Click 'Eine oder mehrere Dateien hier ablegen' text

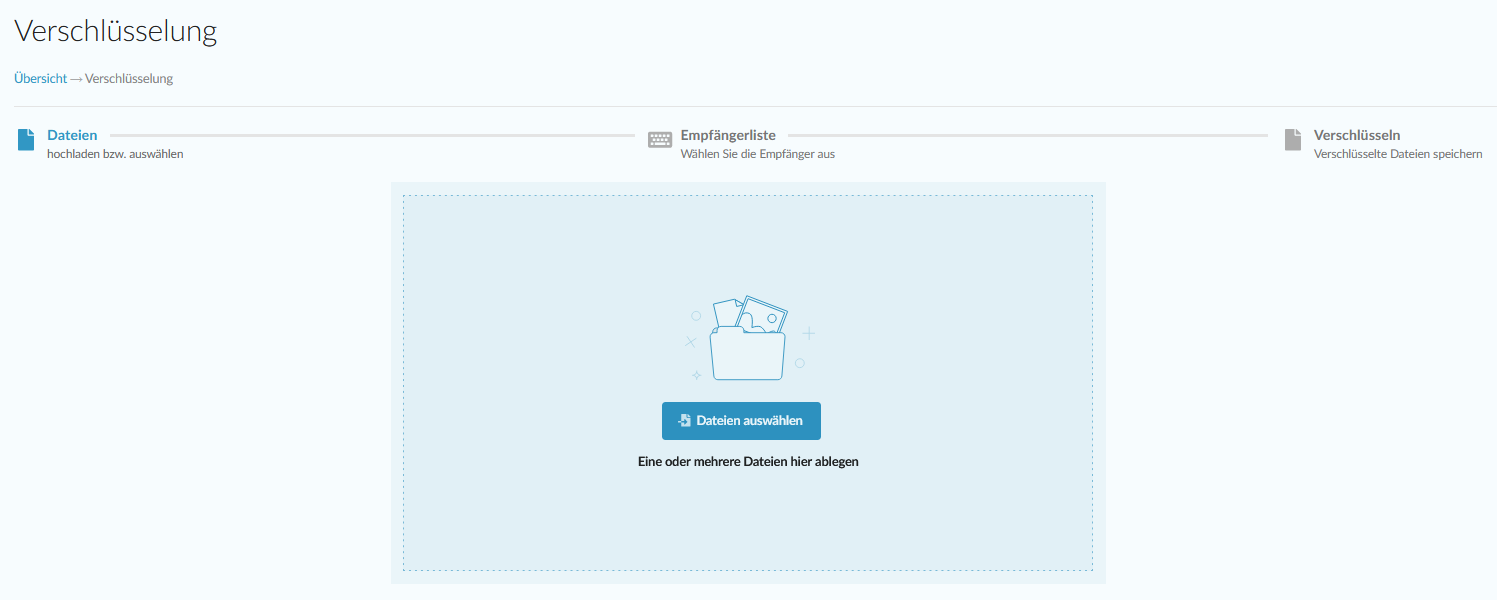pyautogui.click(x=748, y=462)
